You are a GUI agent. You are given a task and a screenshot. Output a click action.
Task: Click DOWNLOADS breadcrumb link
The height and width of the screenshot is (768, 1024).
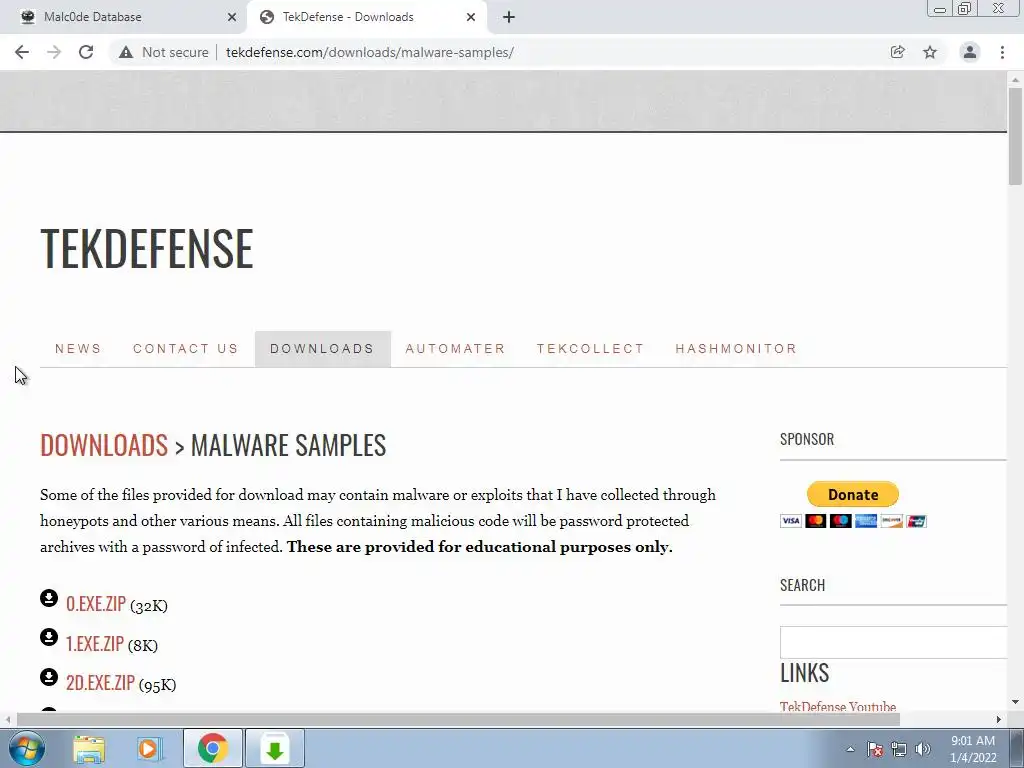[104, 445]
